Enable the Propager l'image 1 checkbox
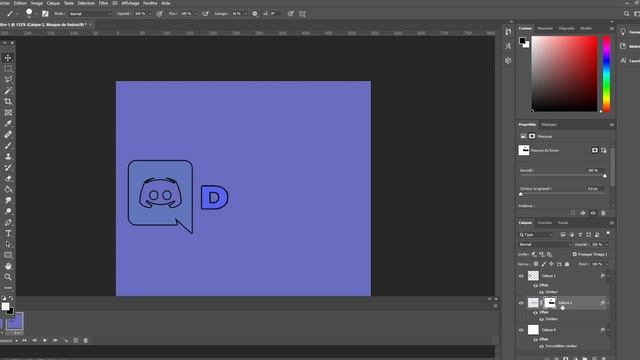 coord(575,254)
